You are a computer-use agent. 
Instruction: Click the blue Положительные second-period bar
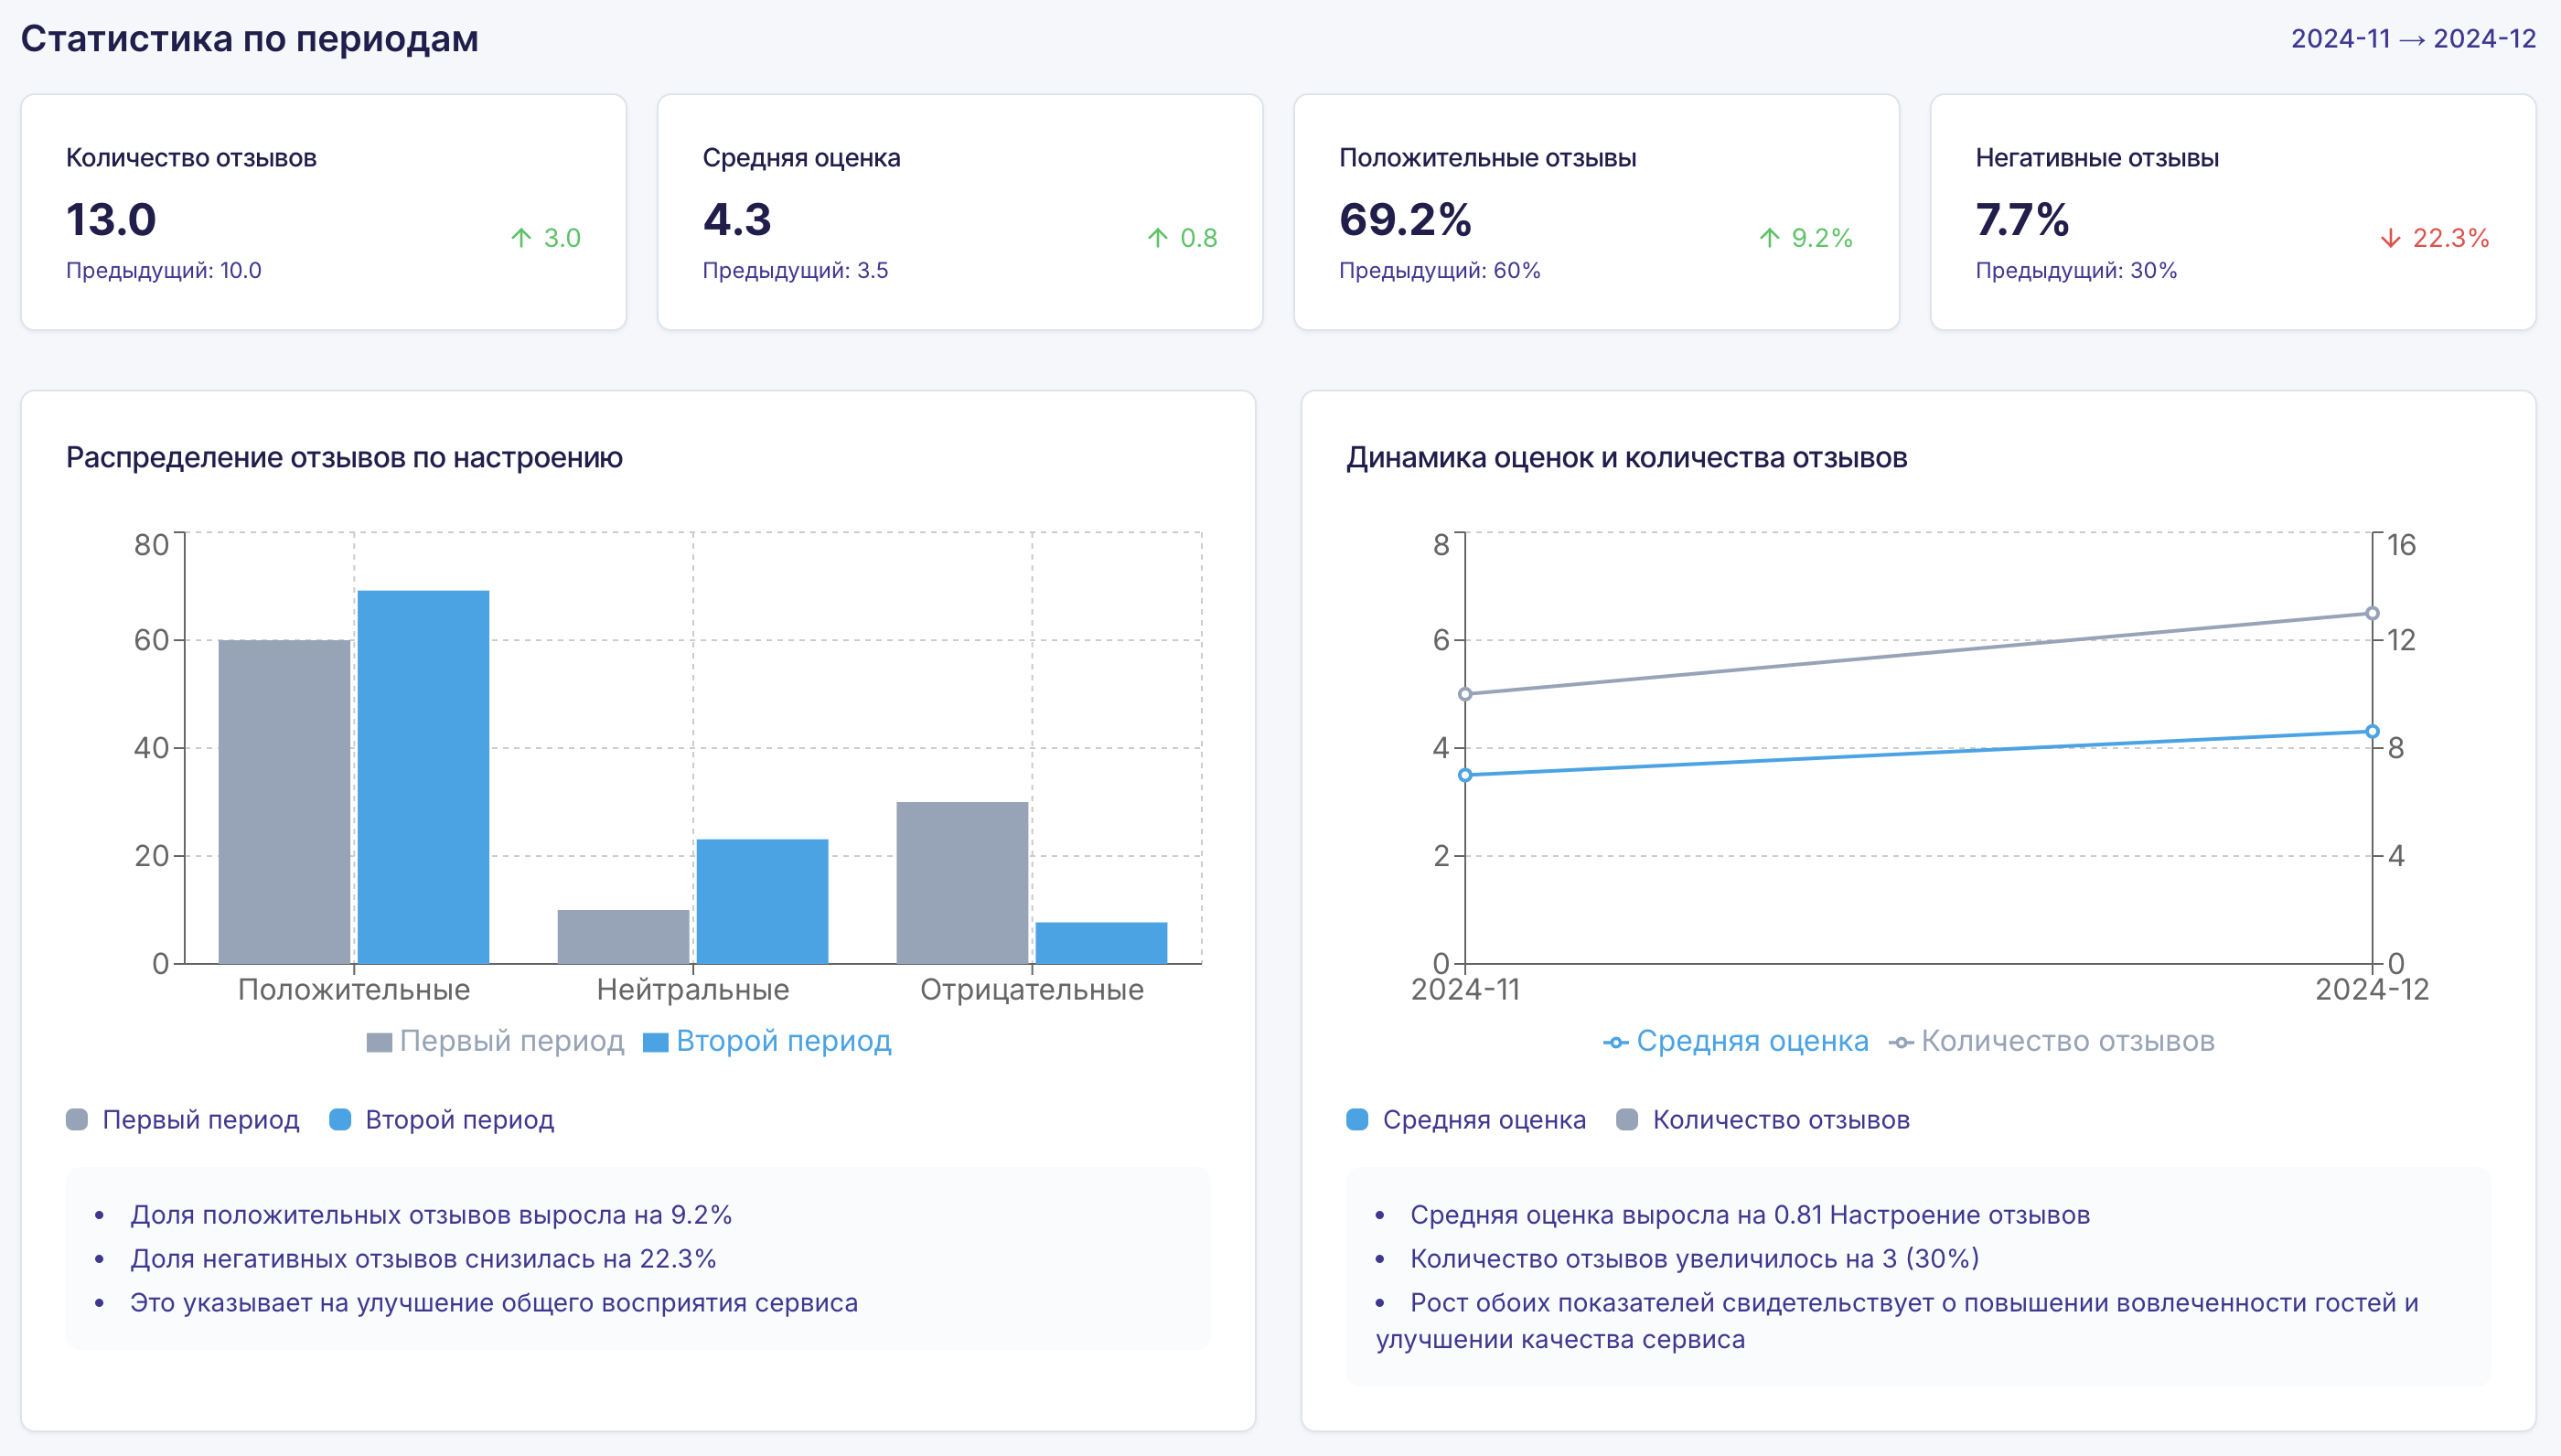pyautogui.click(x=423, y=776)
